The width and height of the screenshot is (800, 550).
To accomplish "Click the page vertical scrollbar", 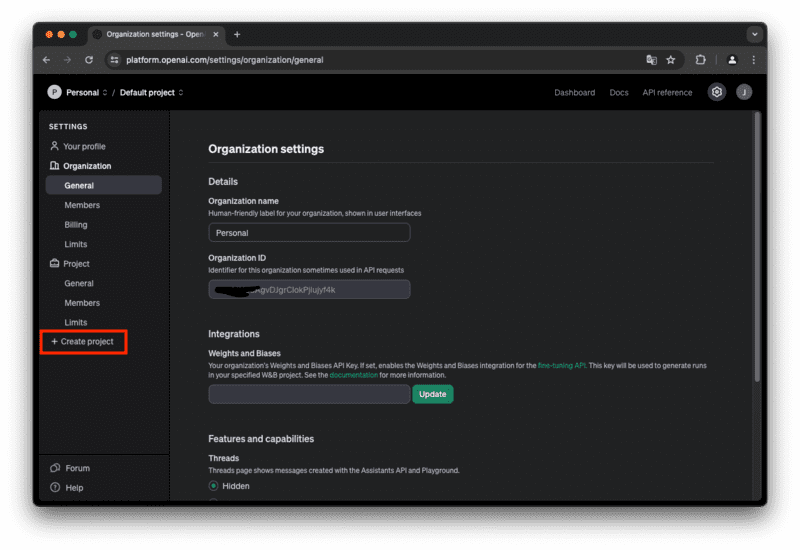I will pyautogui.click(x=757, y=250).
